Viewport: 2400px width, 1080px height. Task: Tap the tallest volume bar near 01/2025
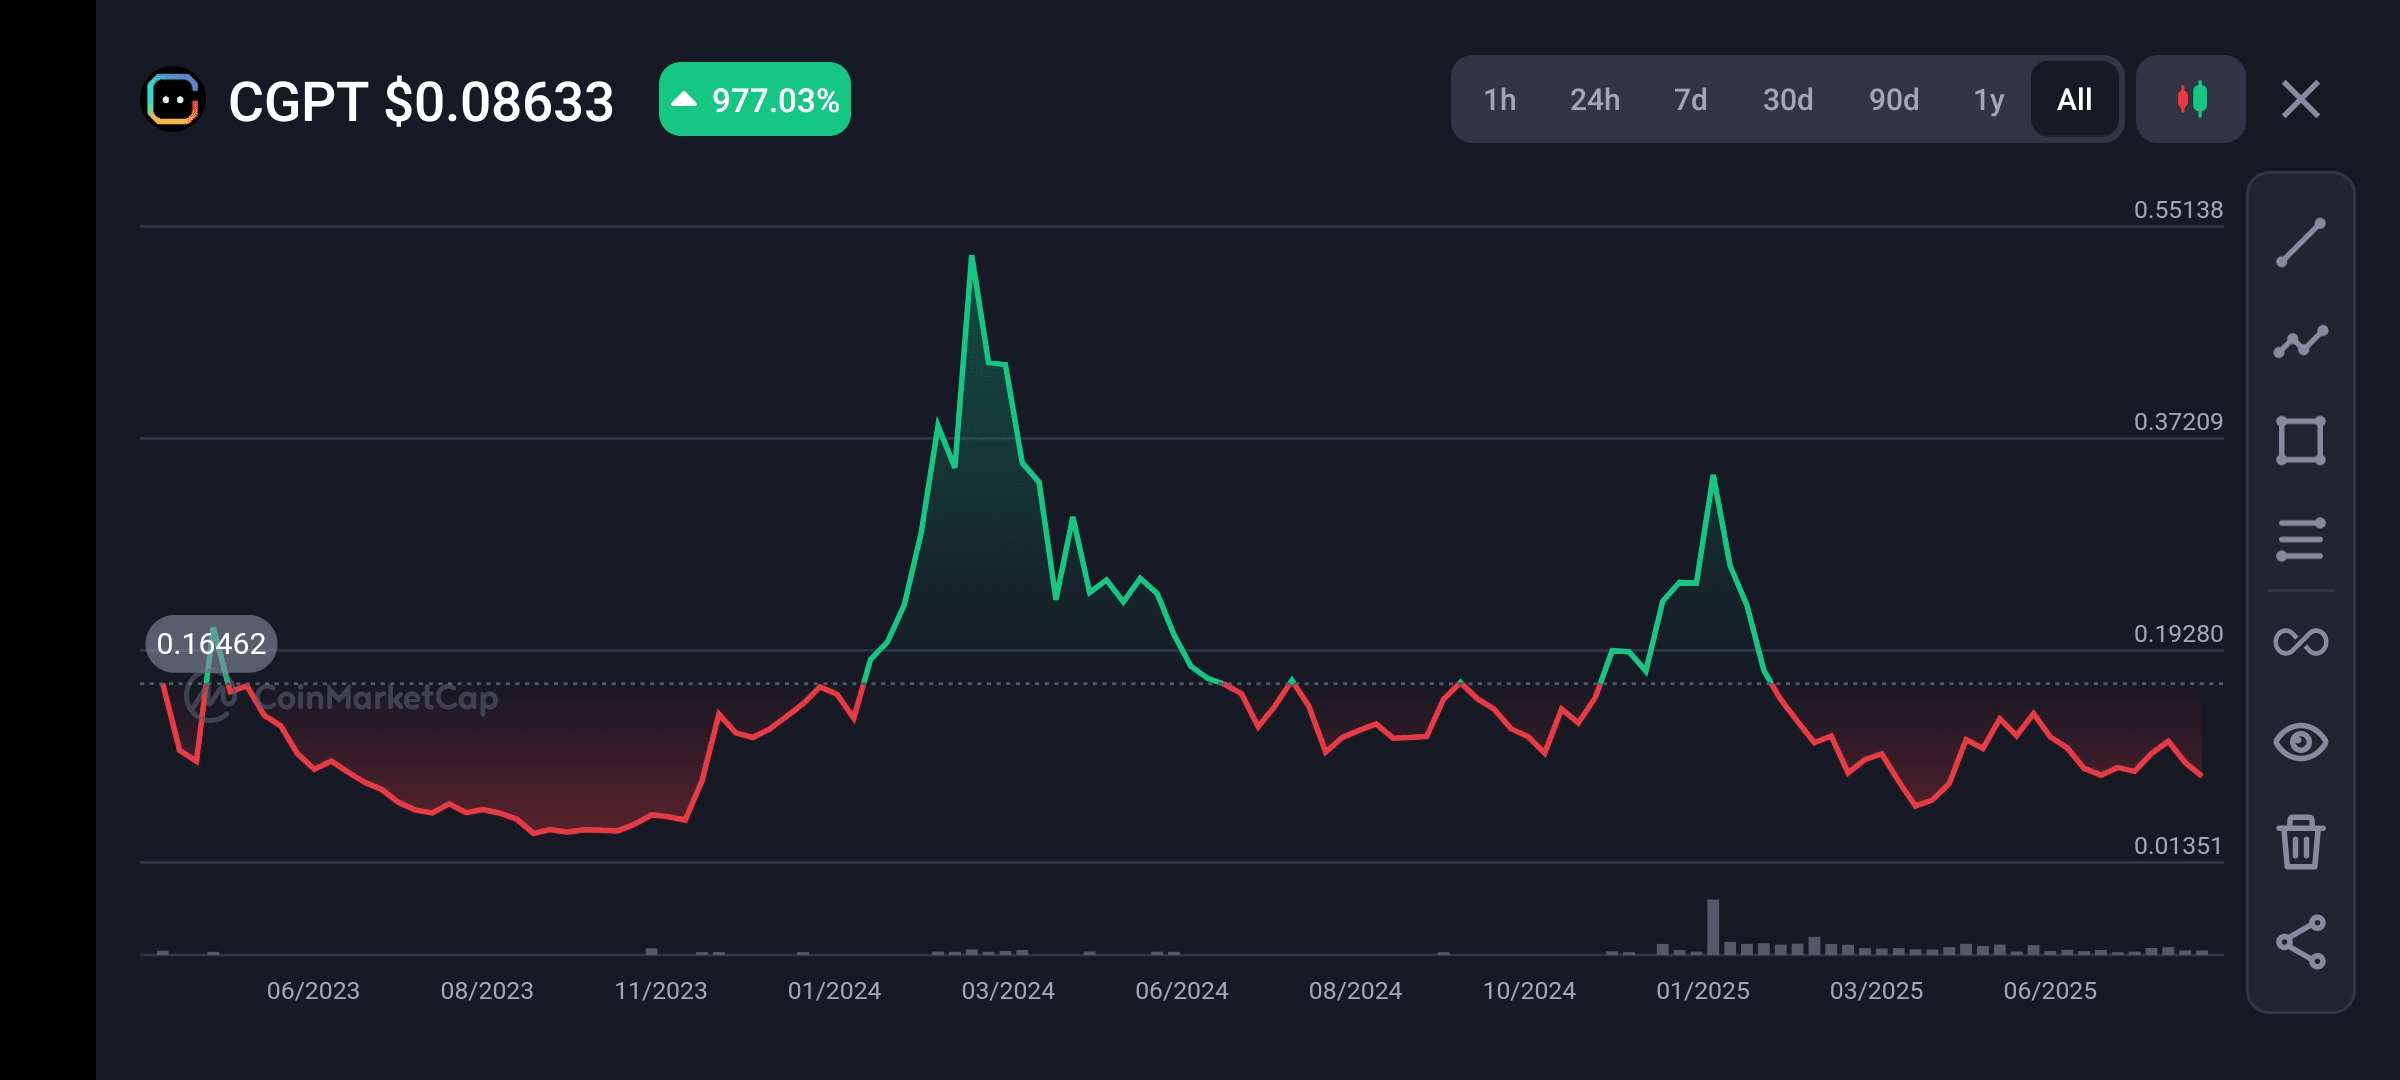click(x=1713, y=927)
